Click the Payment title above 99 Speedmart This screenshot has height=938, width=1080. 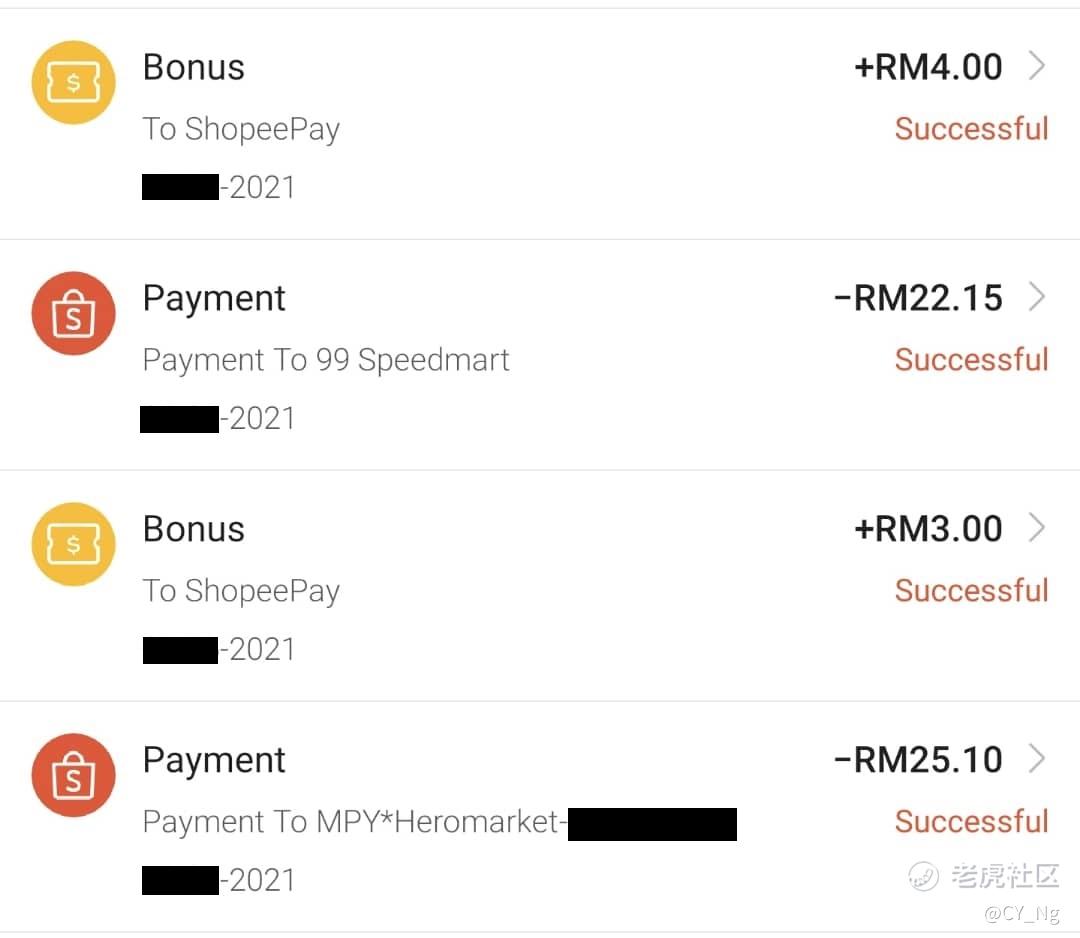tap(214, 298)
